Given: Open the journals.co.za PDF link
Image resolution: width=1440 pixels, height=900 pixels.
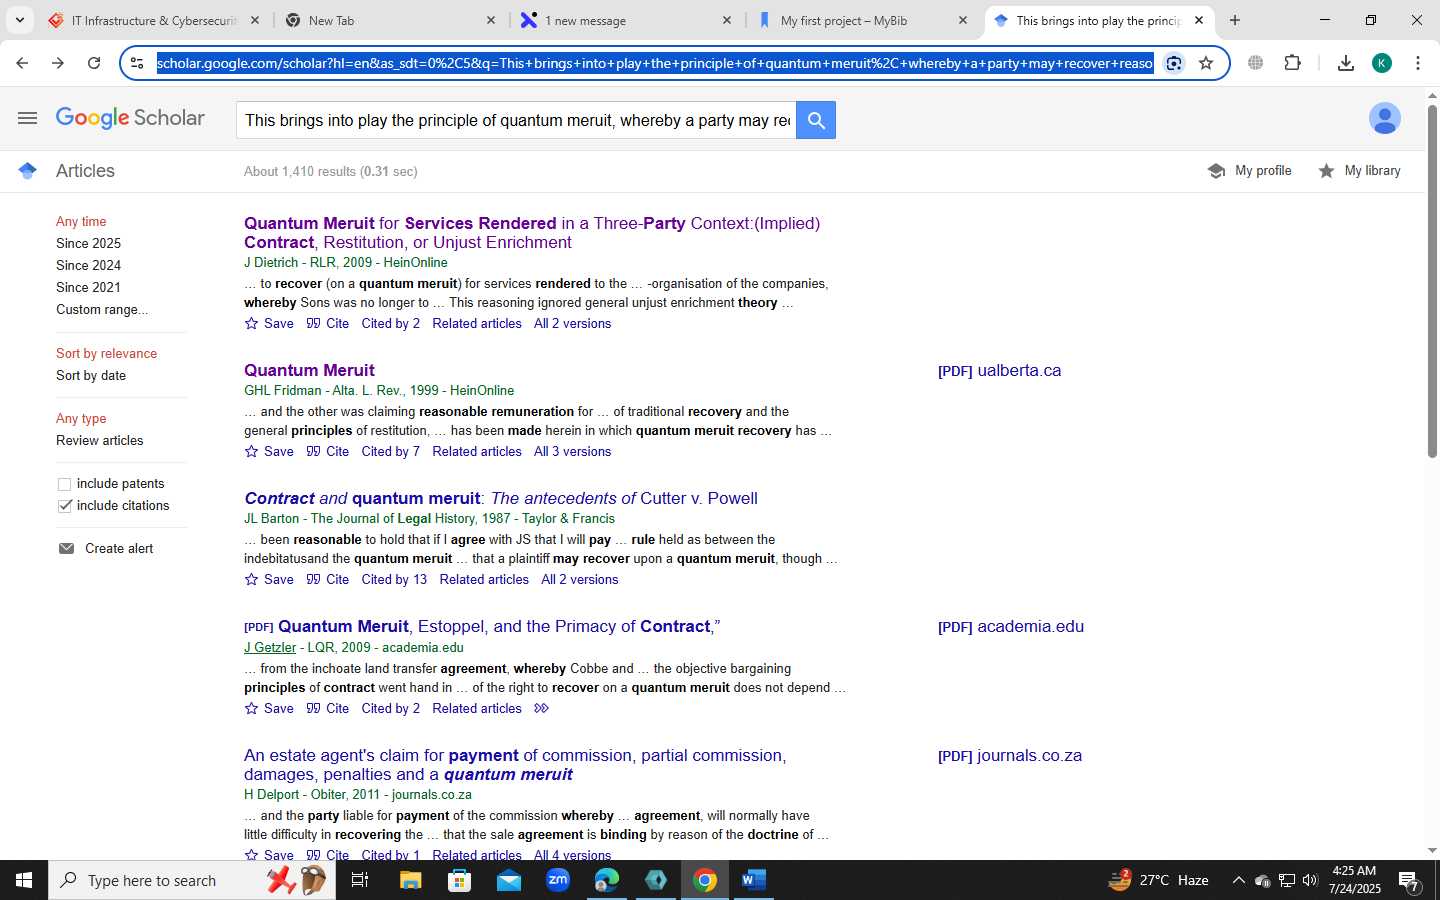Looking at the screenshot, I should (x=1010, y=755).
